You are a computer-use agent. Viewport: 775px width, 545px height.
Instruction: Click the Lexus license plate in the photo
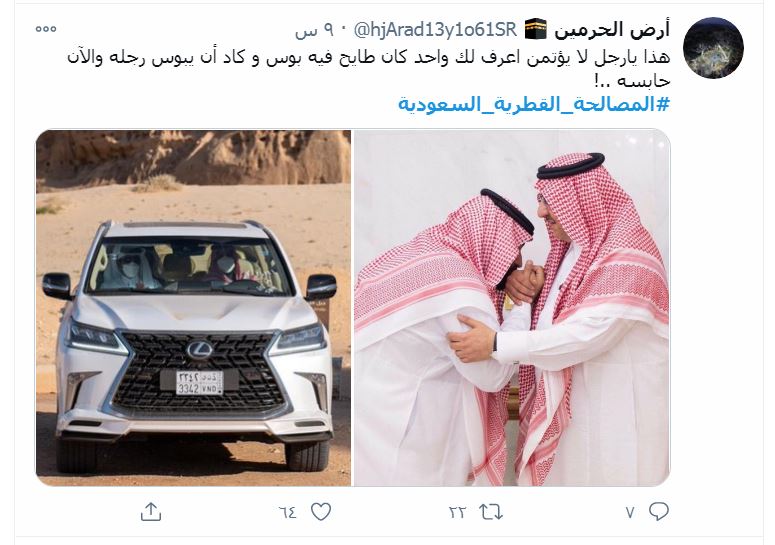[x=200, y=383]
